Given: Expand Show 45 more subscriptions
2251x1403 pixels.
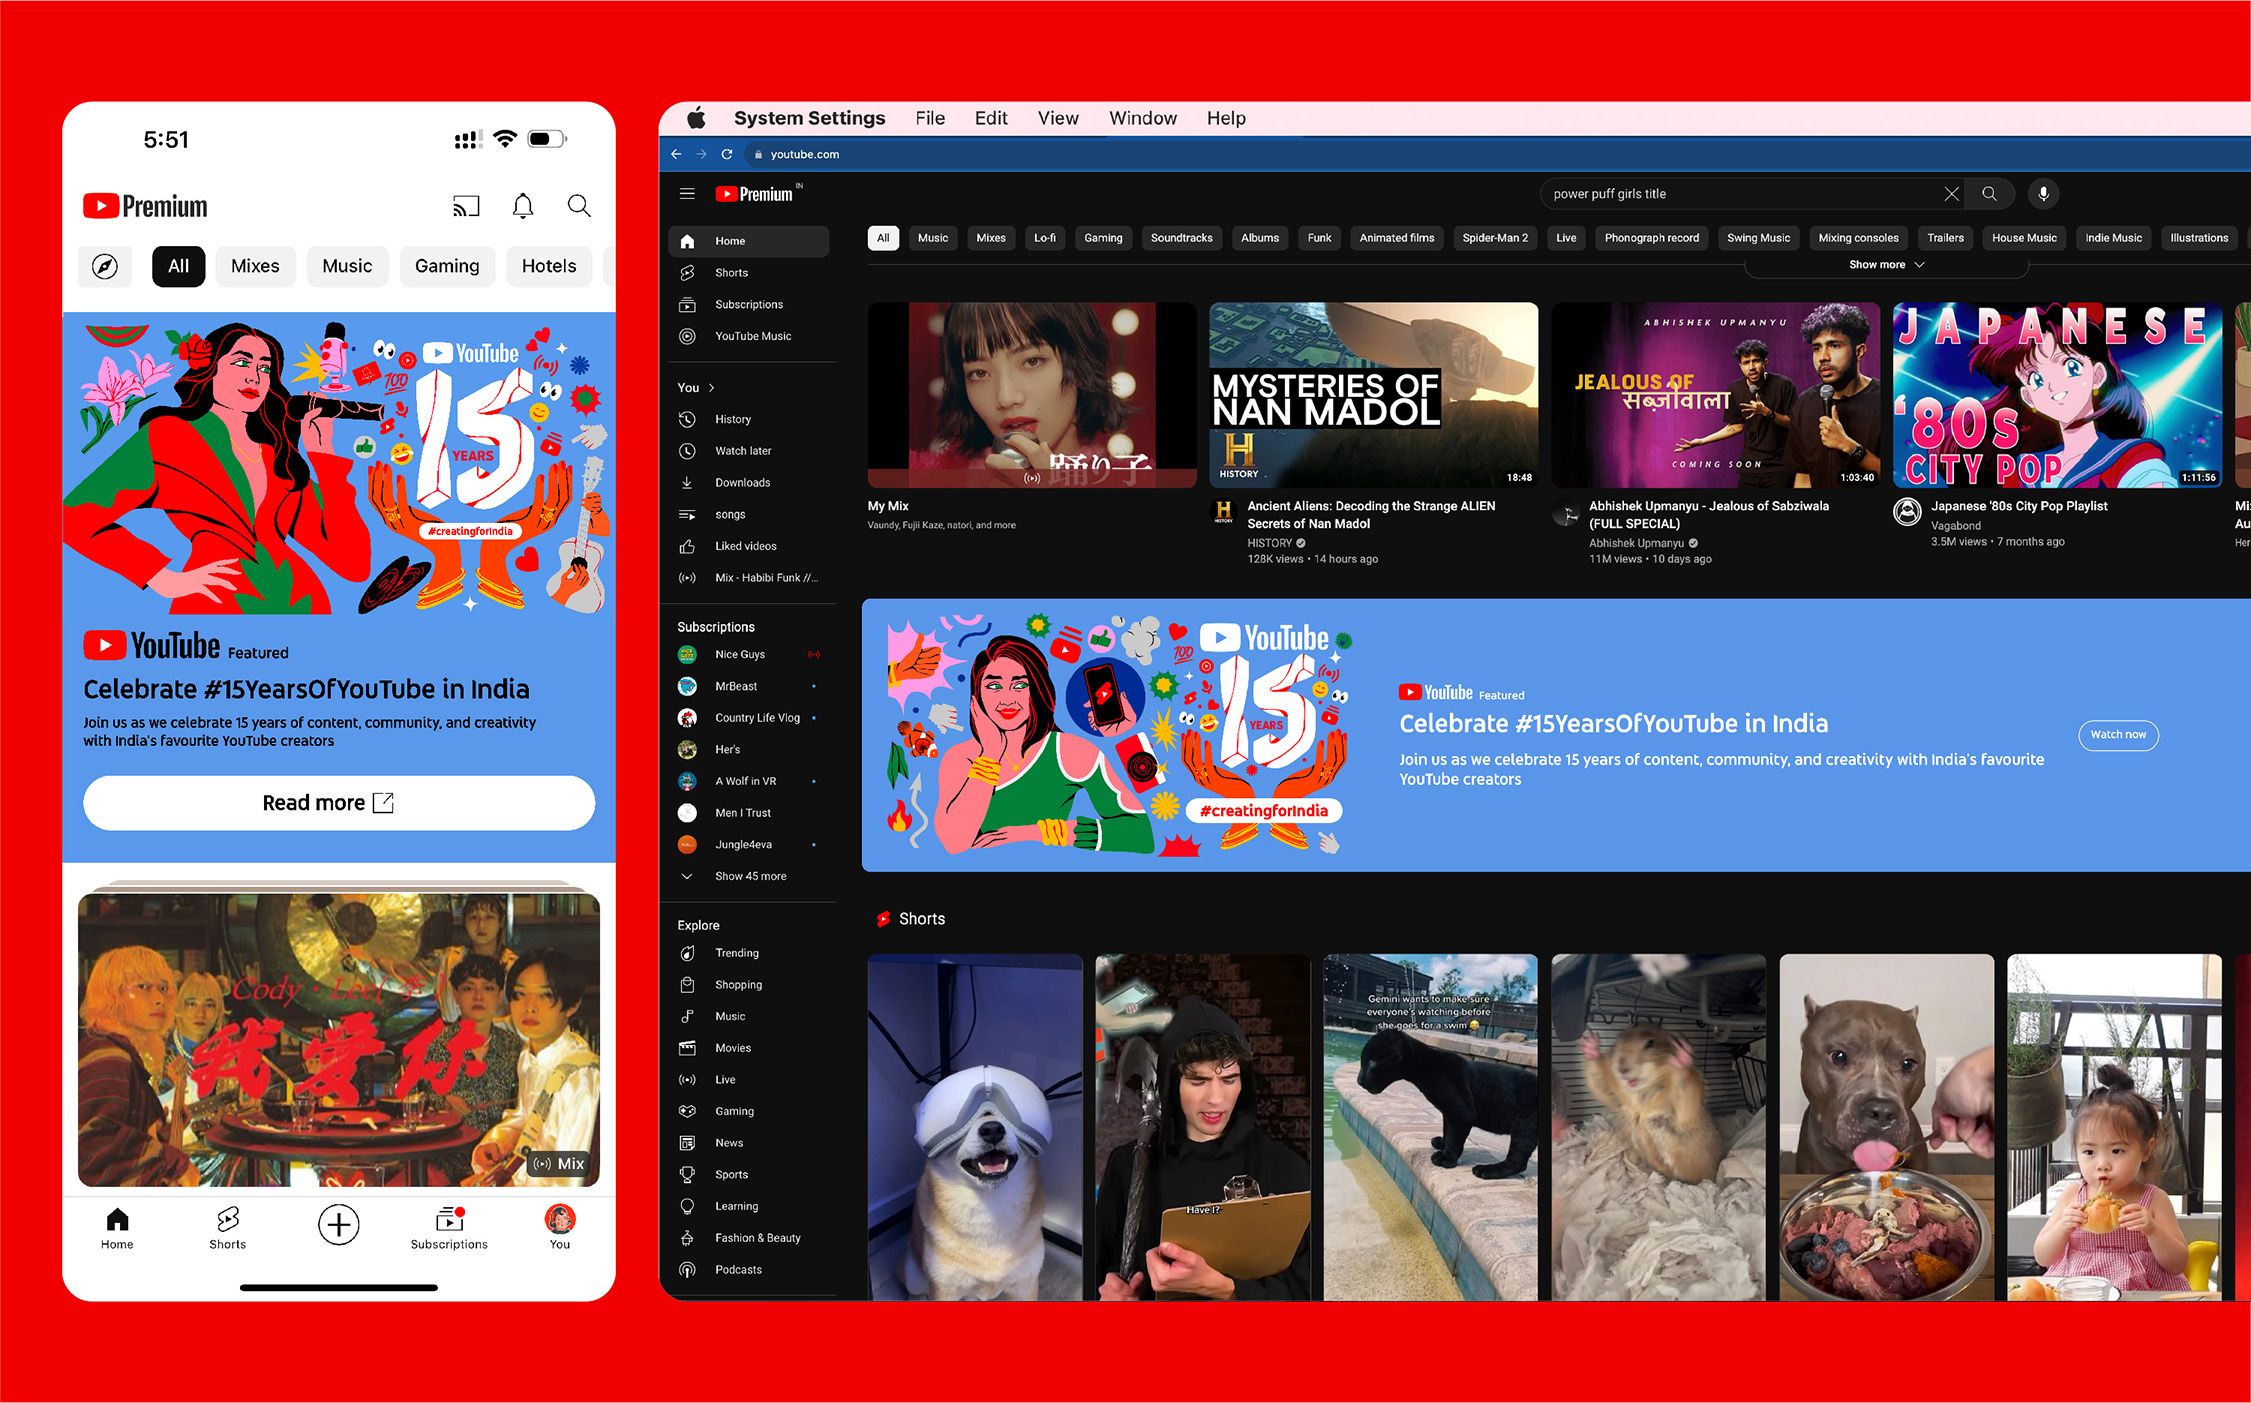Looking at the screenshot, I should [750, 876].
